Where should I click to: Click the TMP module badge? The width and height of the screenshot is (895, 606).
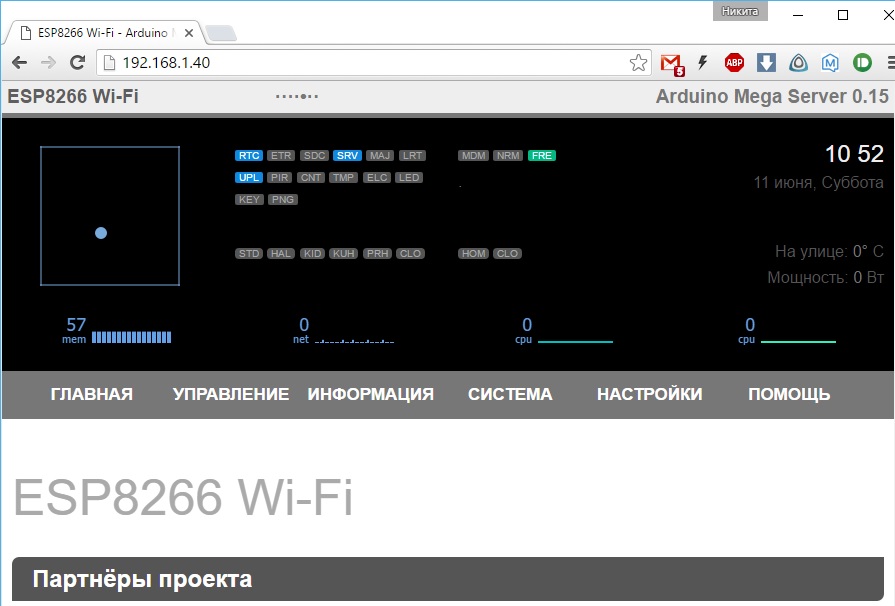[343, 177]
